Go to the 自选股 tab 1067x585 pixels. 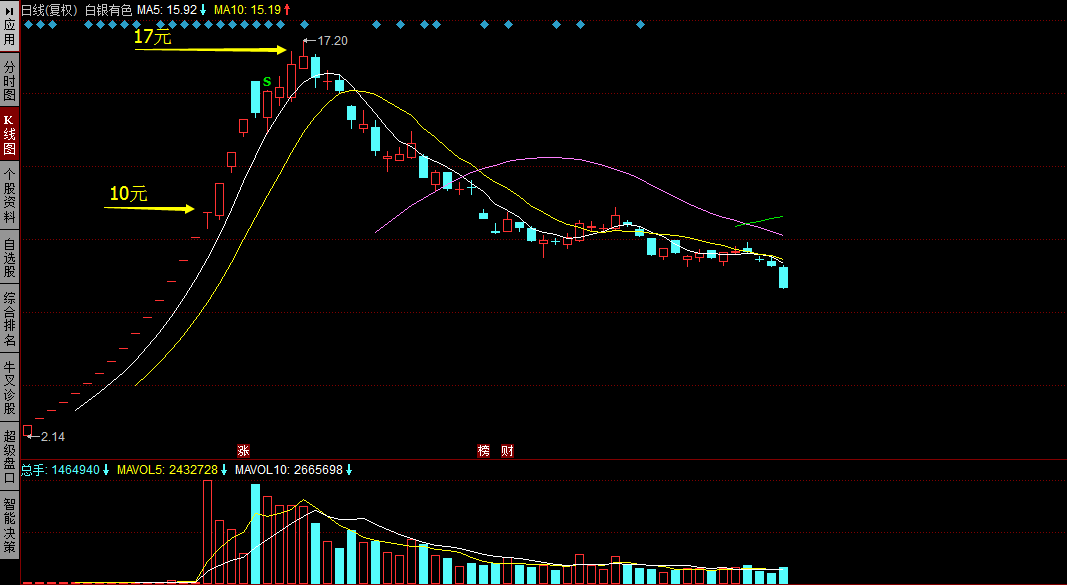[10, 257]
